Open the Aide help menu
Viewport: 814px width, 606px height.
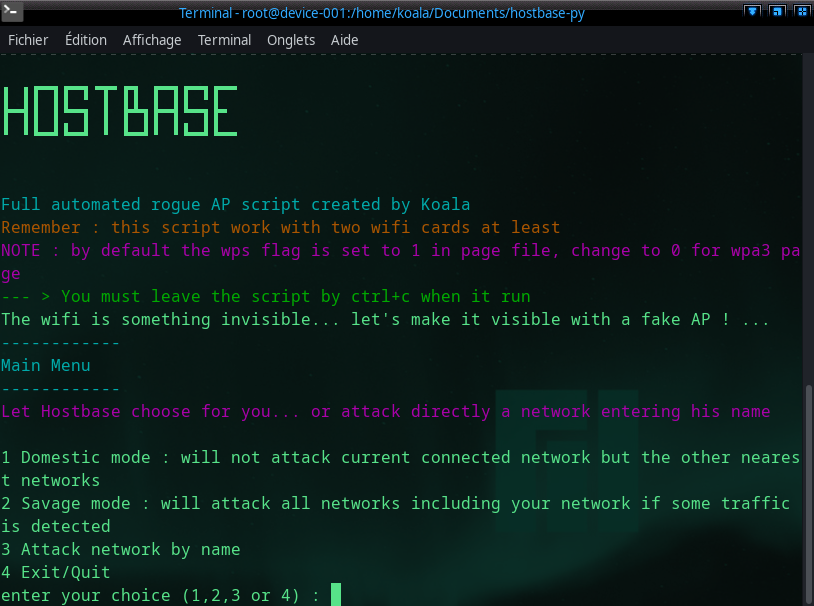[344, 40]
